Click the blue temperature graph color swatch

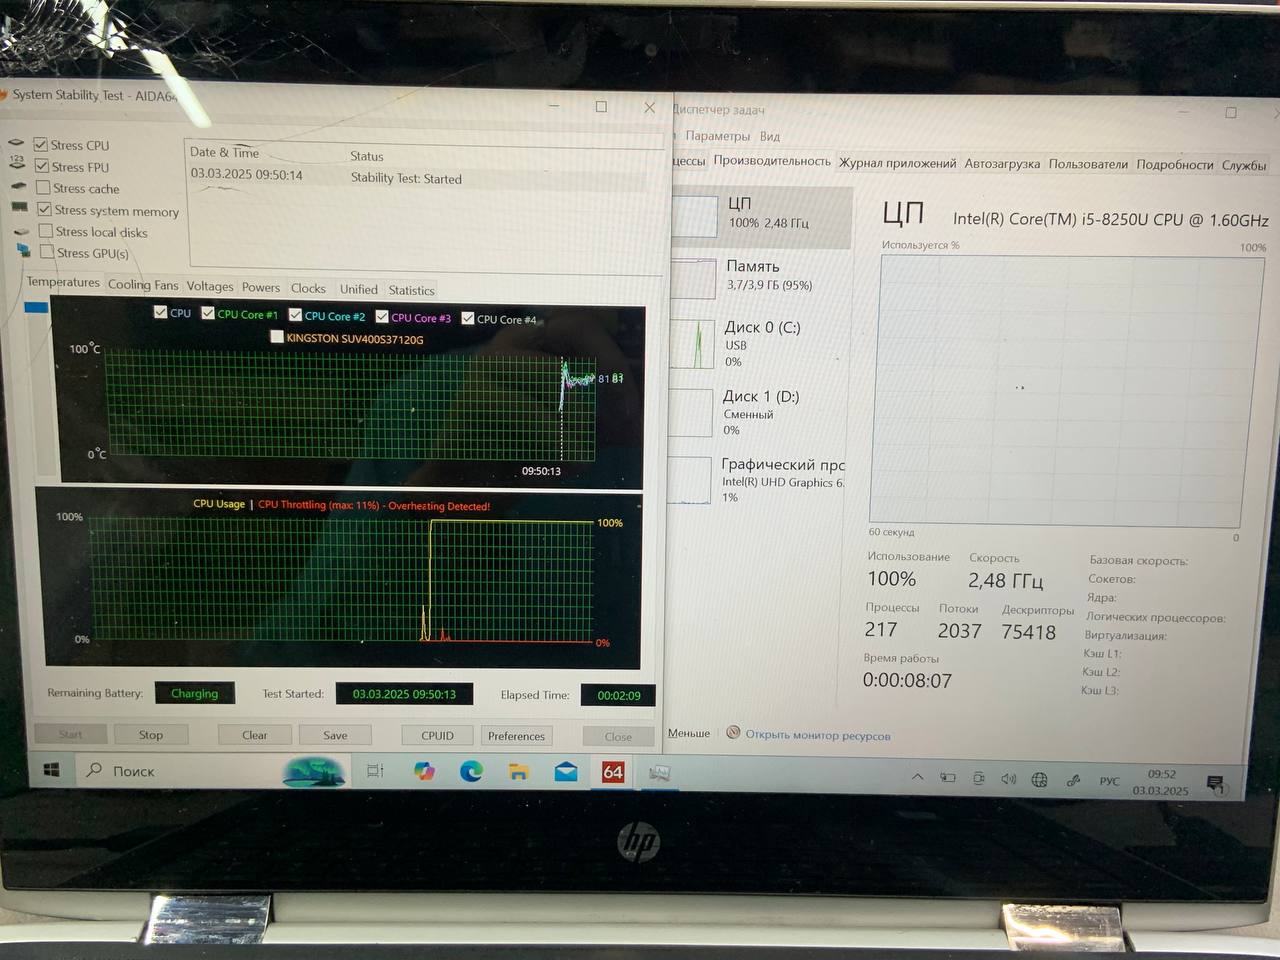[x=36, y=307]
